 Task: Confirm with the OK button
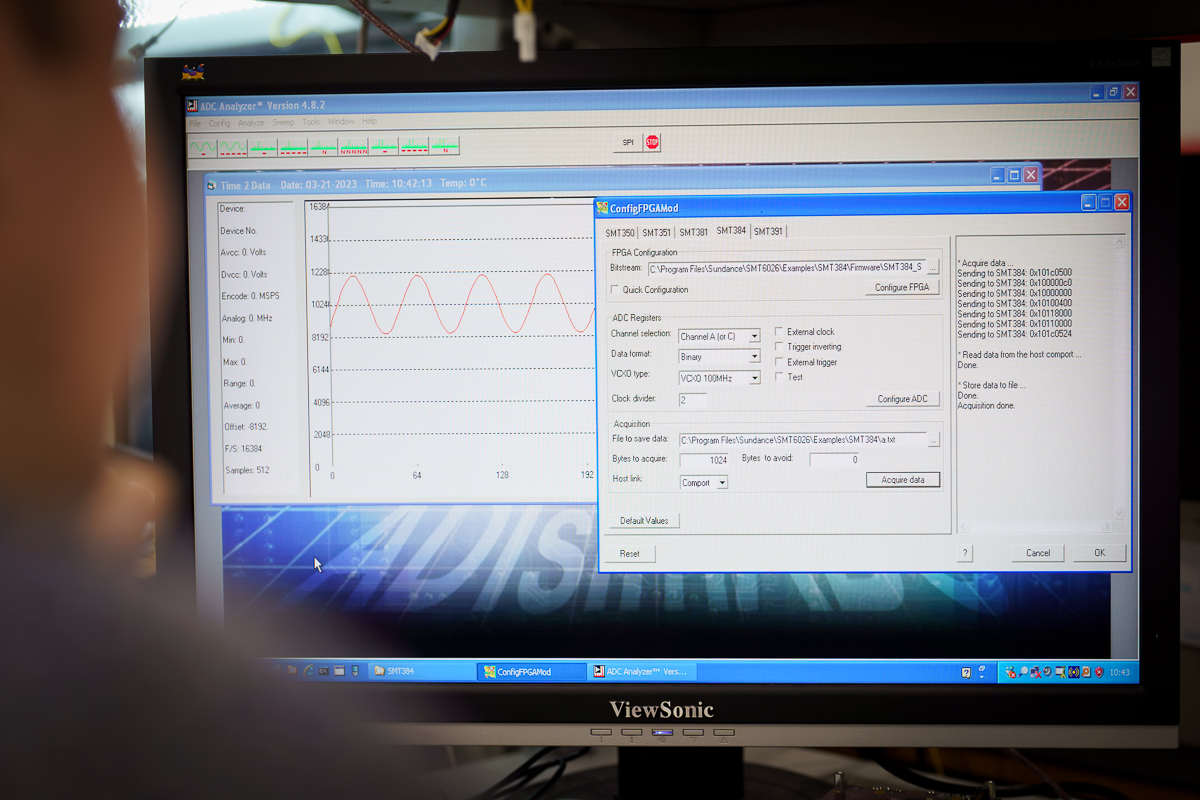click(1099, 553)
